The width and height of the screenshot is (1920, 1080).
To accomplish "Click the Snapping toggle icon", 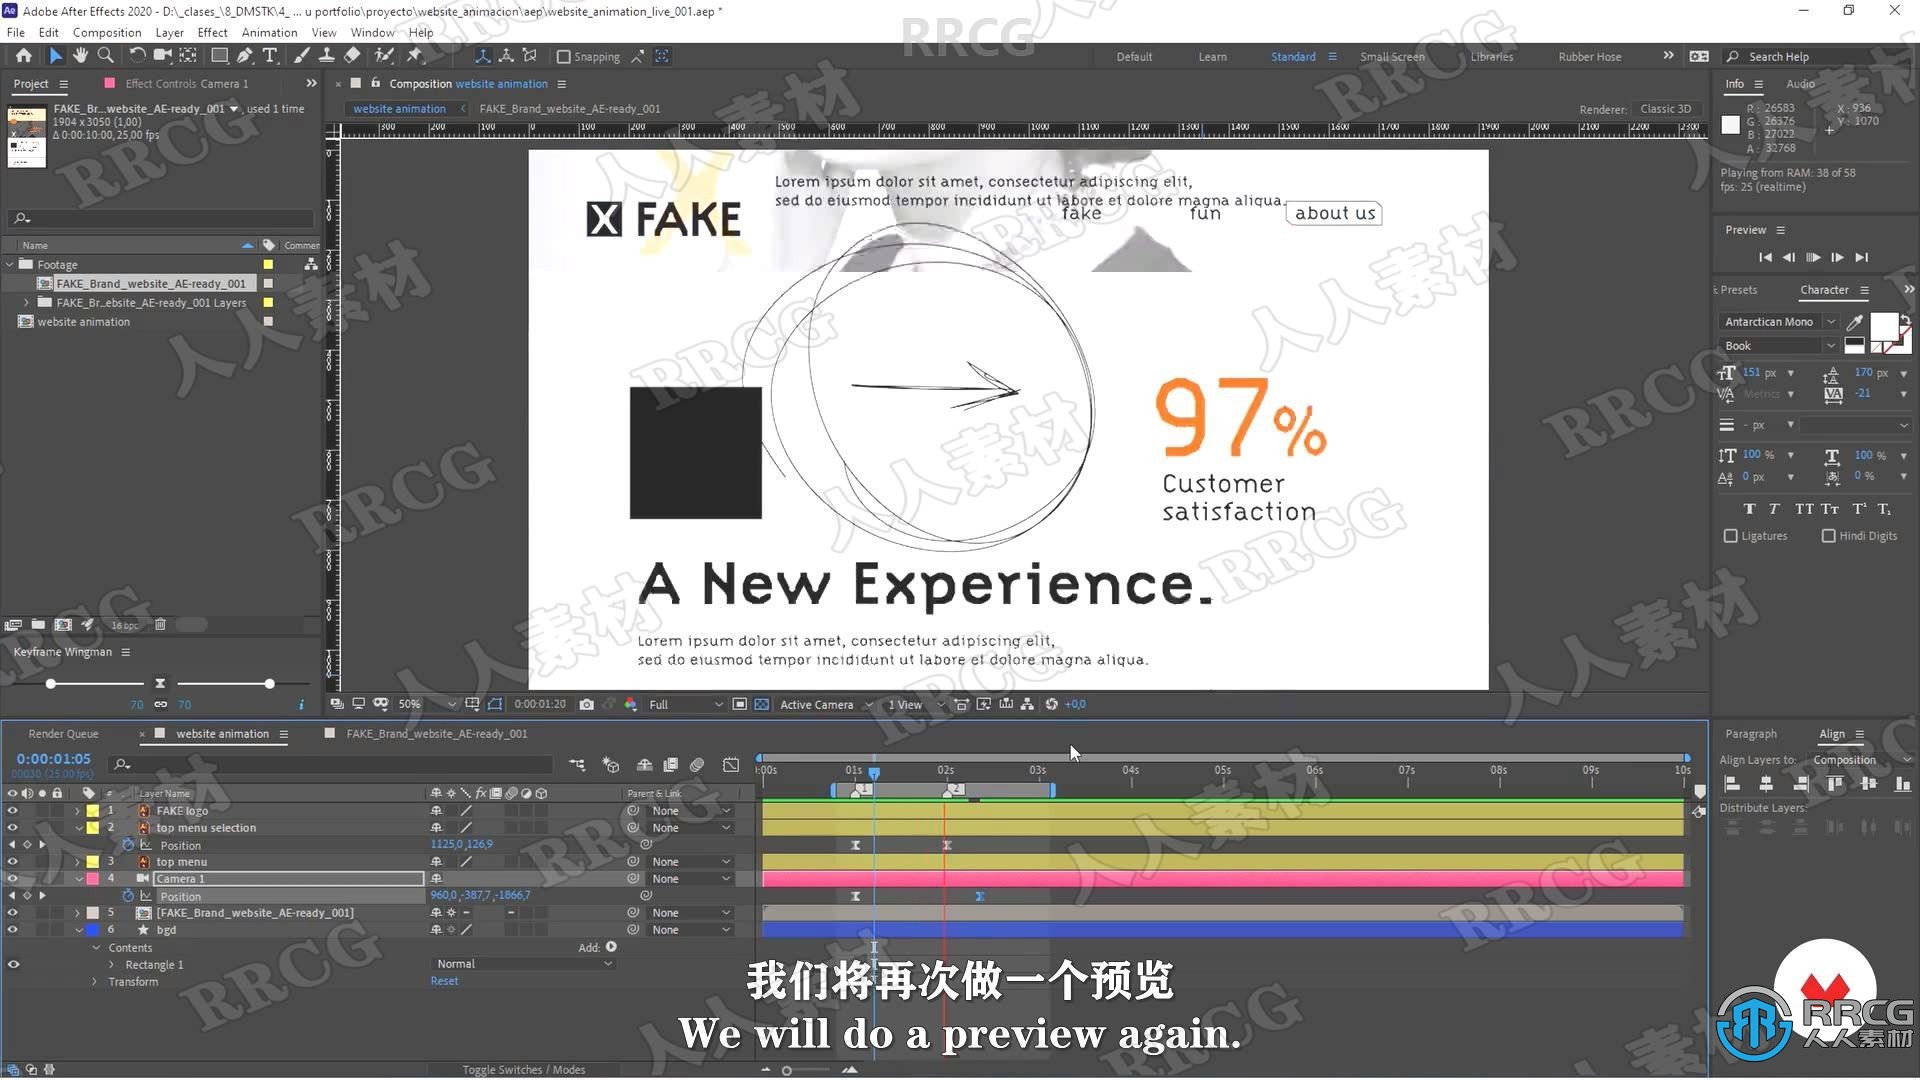I will point(563,55).
